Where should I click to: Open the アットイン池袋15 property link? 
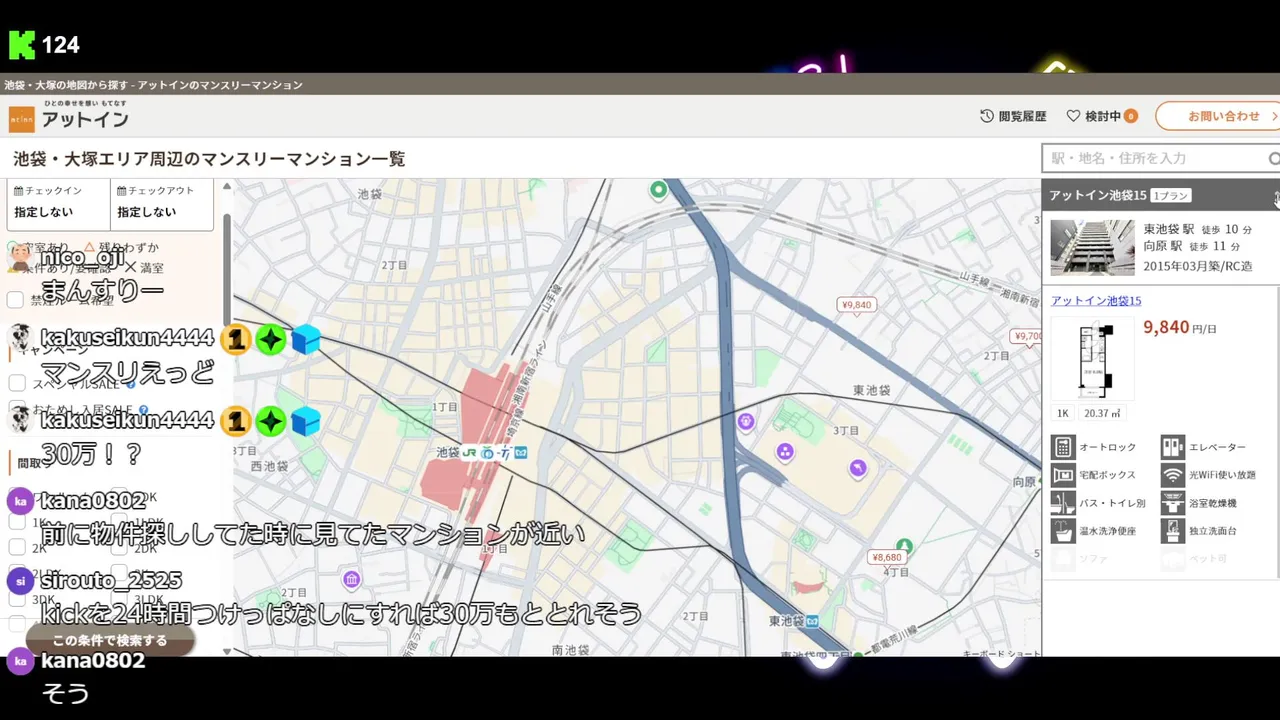point(1096,301)
